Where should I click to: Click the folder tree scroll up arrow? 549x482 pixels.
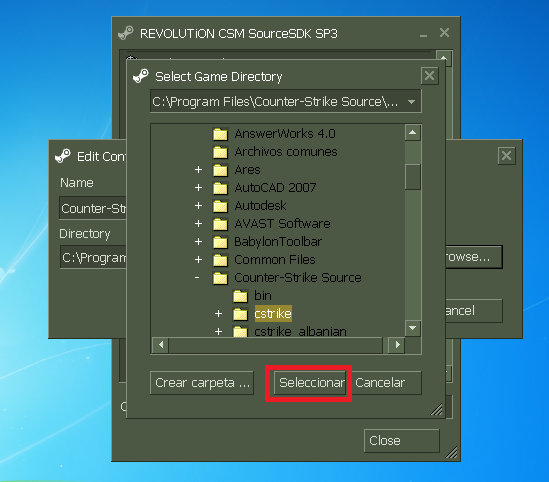click(x=413, y=132)
